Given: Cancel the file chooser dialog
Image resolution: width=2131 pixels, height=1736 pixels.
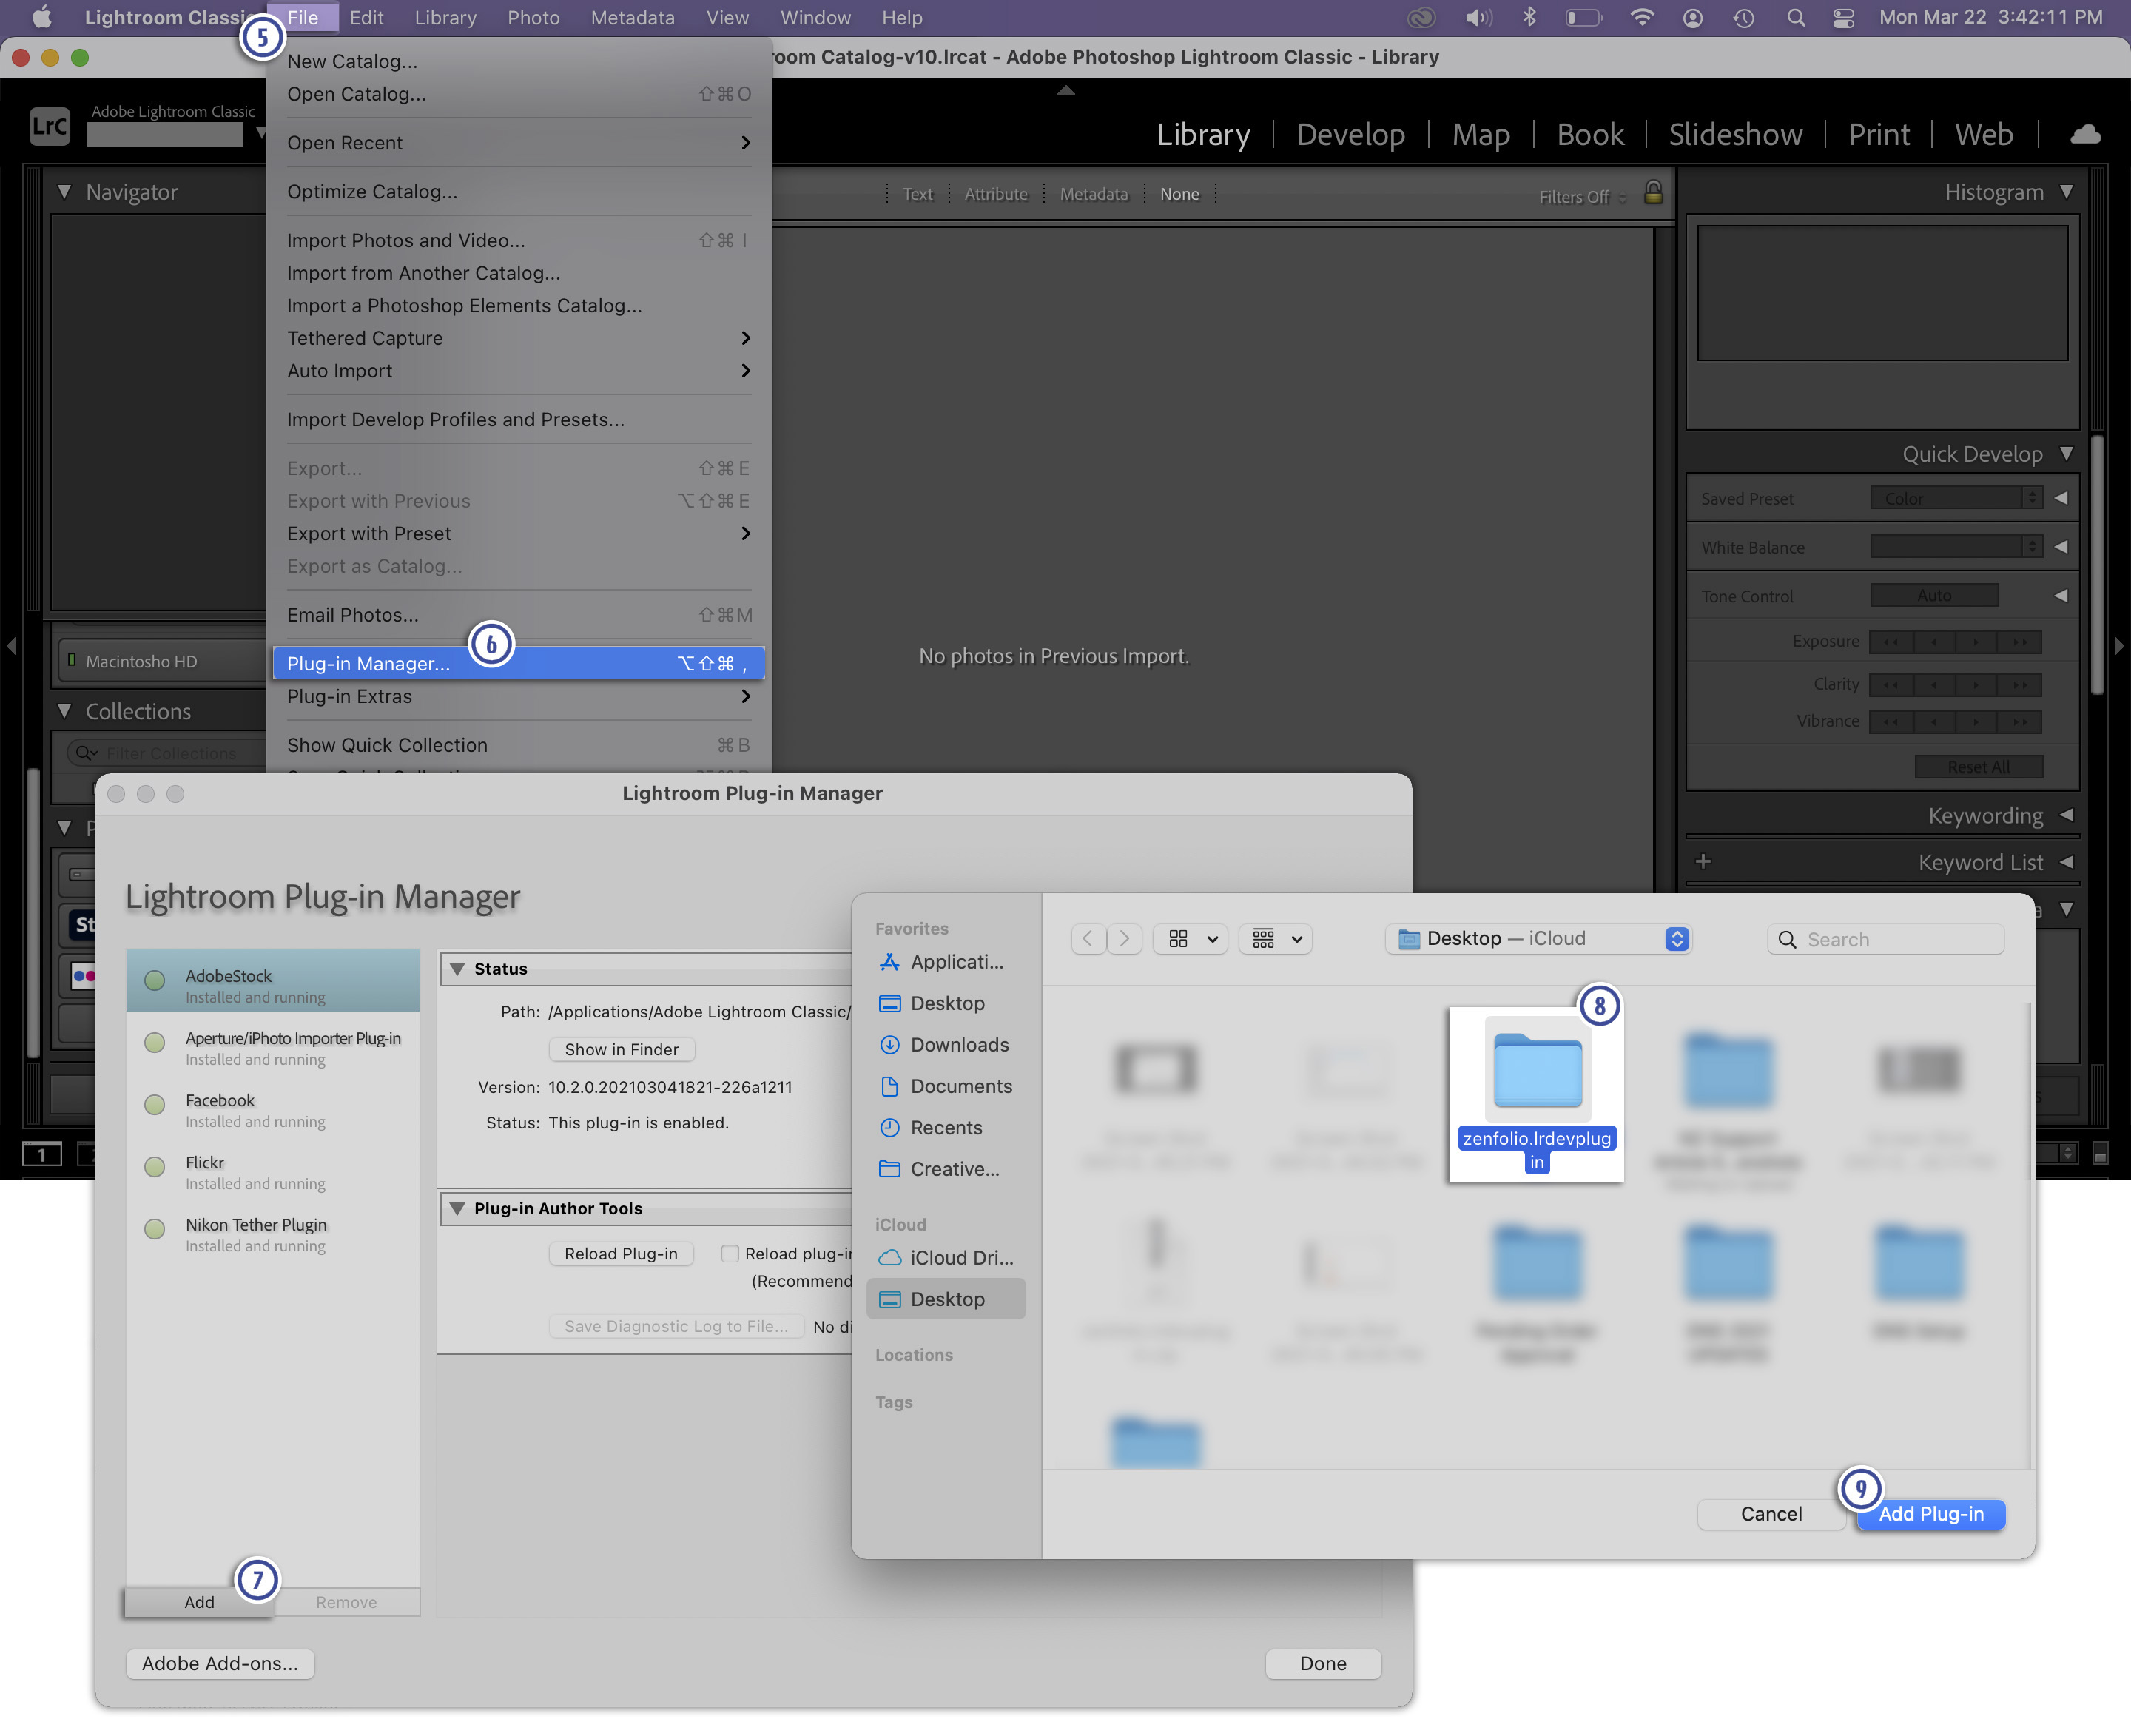Looking at the screenshot, I should pos(1771,1513).
